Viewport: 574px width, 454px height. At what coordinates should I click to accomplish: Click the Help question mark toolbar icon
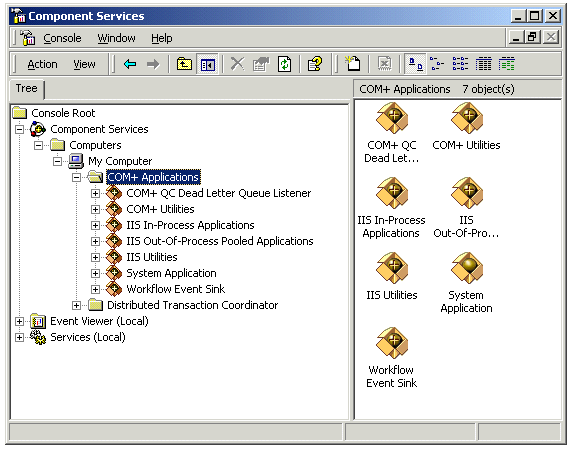pos(314,64)
